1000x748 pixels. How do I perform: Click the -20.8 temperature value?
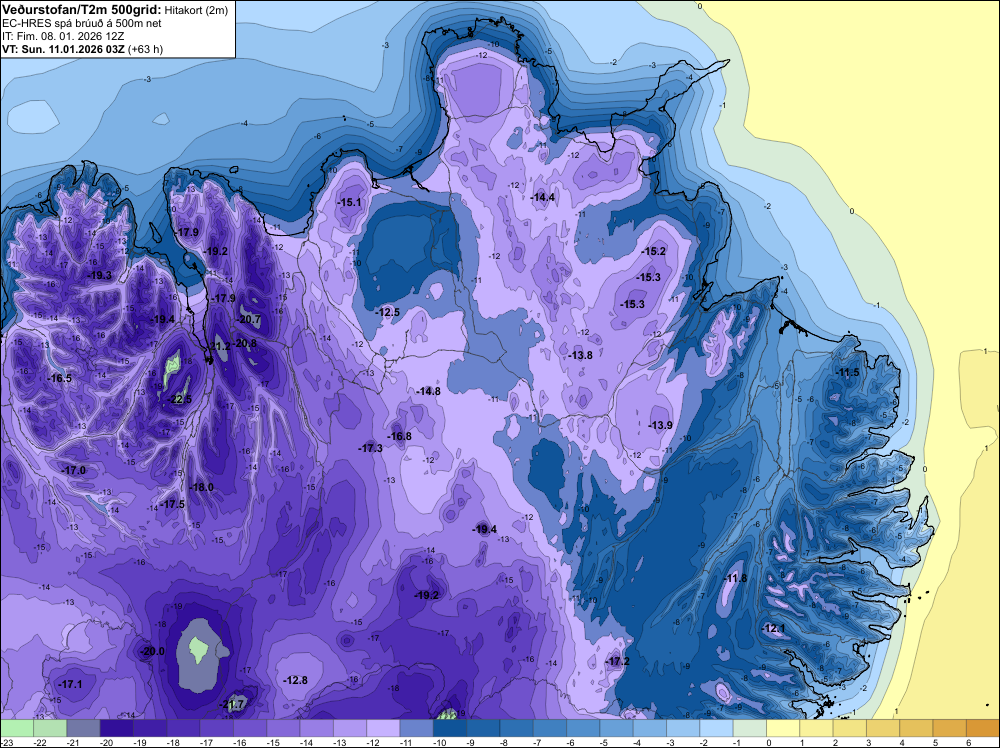point(245,343)
